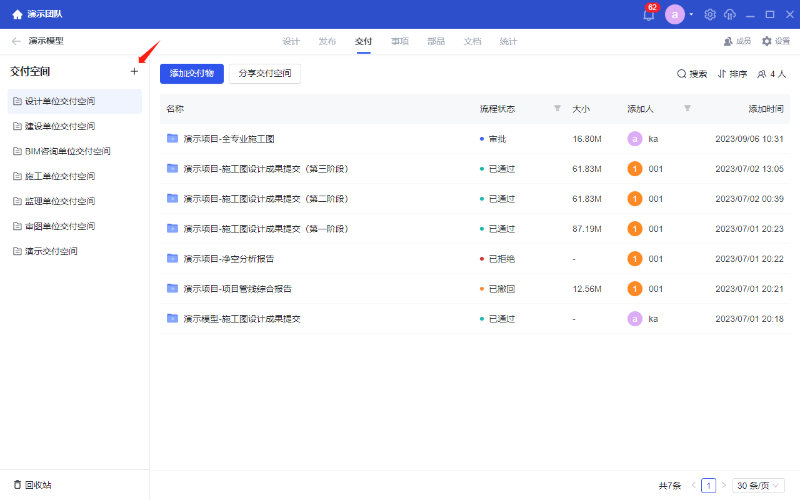Click the folder icon for 演示模型-施工图设计成果提交
Screen dimensions: 800x500
coord(172,318)
